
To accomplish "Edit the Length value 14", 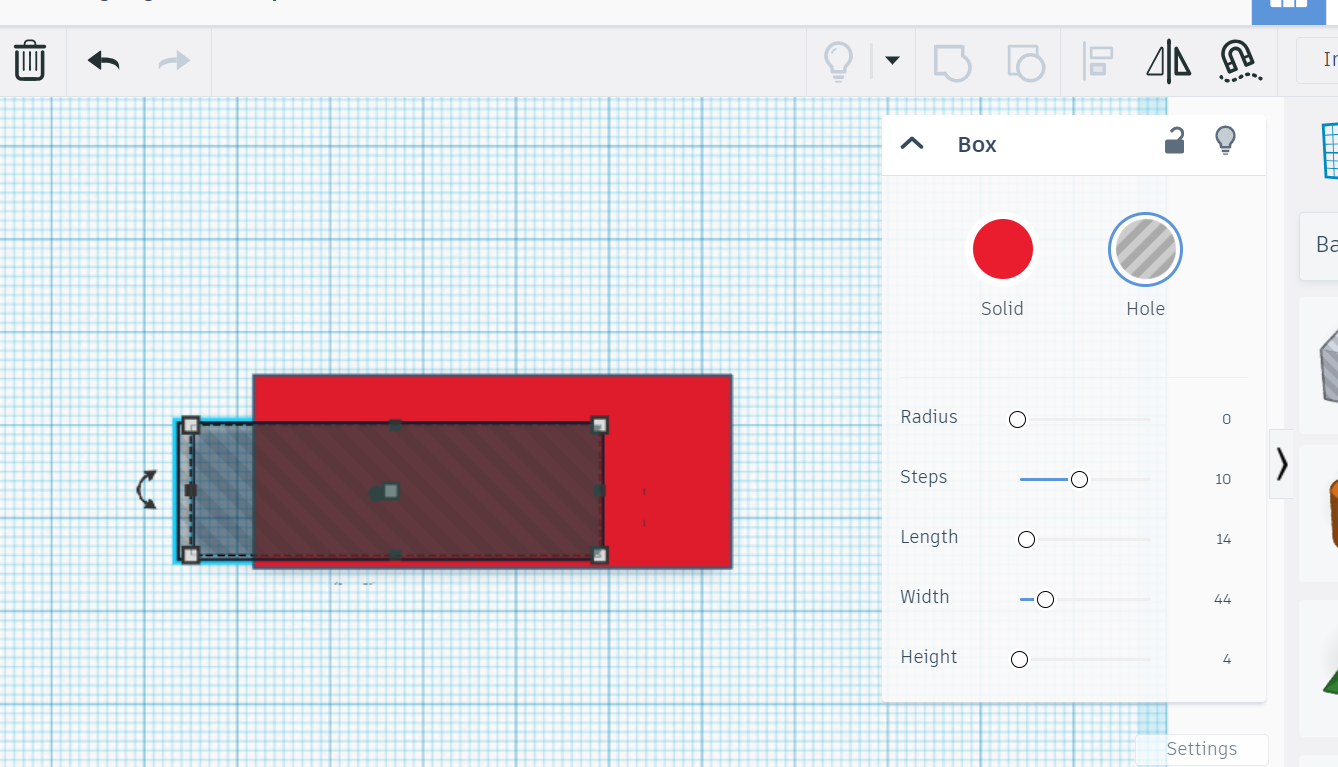I will pyautogui.click(x=1223, y=539).
